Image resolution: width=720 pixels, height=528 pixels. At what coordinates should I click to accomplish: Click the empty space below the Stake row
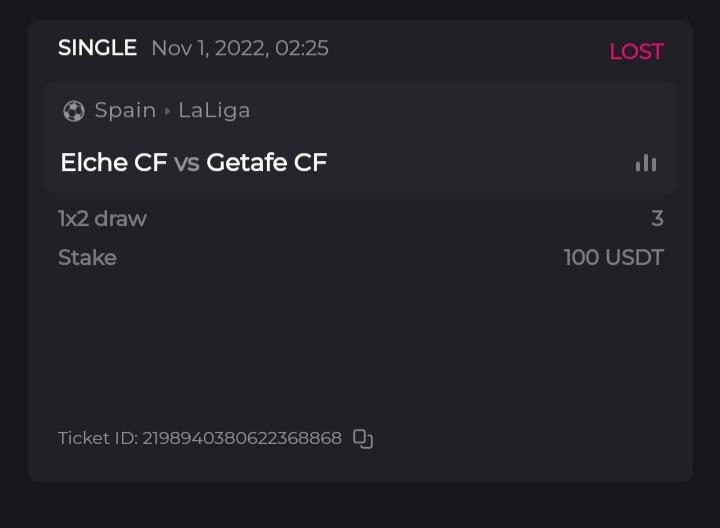360,340
